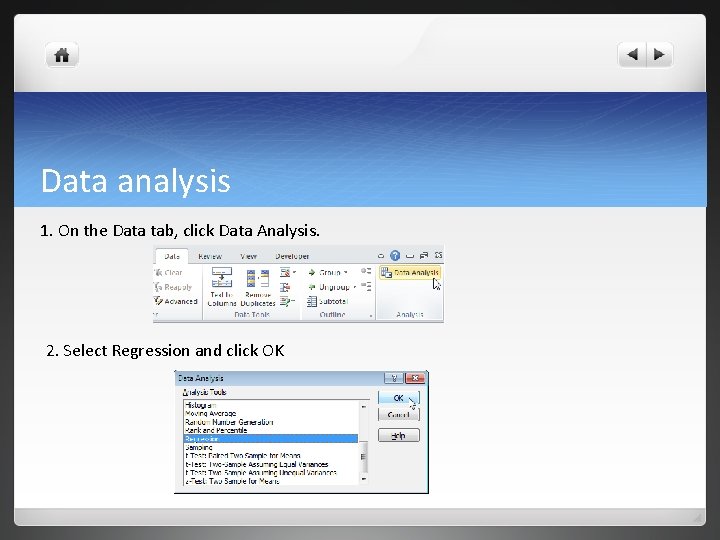720x540 pixels.
Task: Click the list scrollbar up arrow
Action: (364, 406)
